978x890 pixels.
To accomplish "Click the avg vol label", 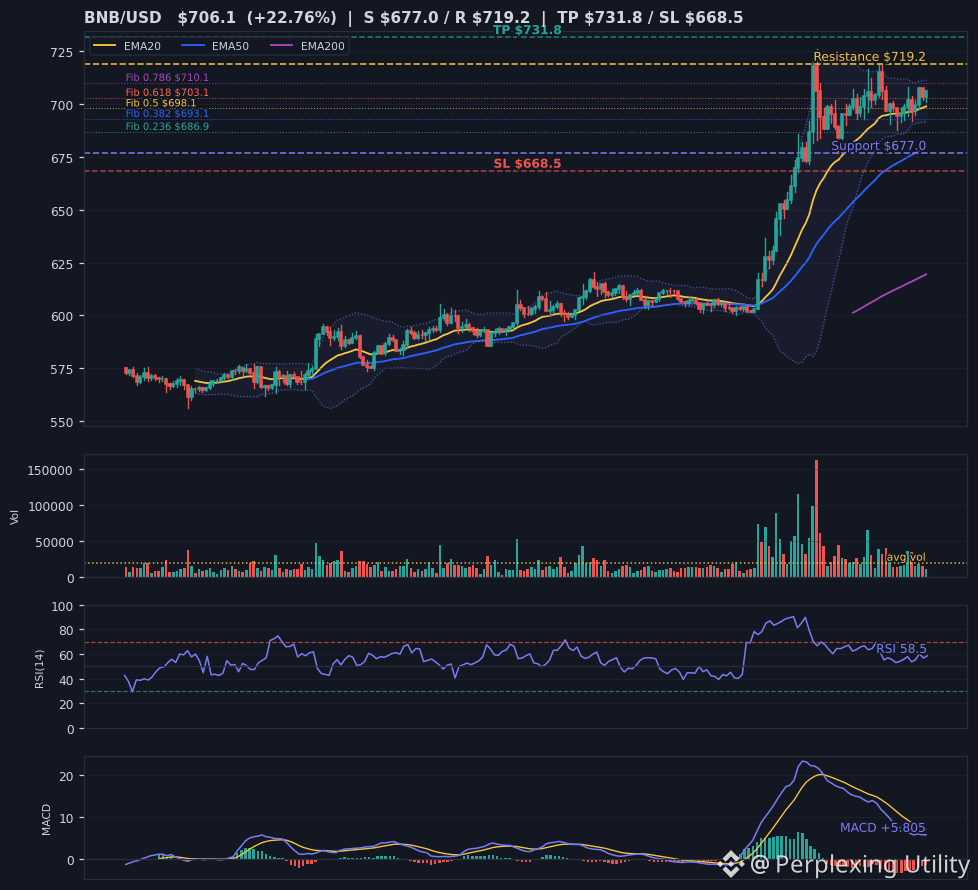I will click(x=906, y=557).
